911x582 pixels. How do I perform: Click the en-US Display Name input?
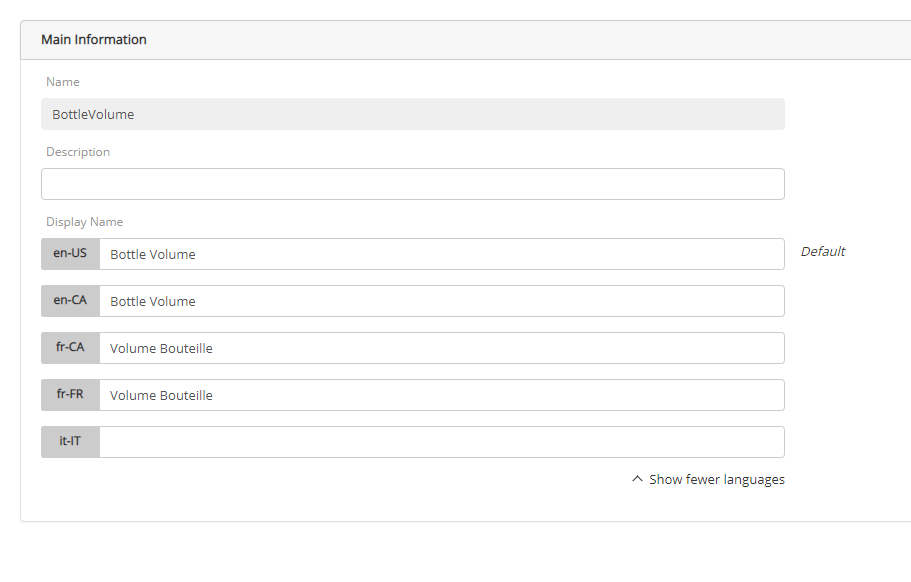[441, 254]
